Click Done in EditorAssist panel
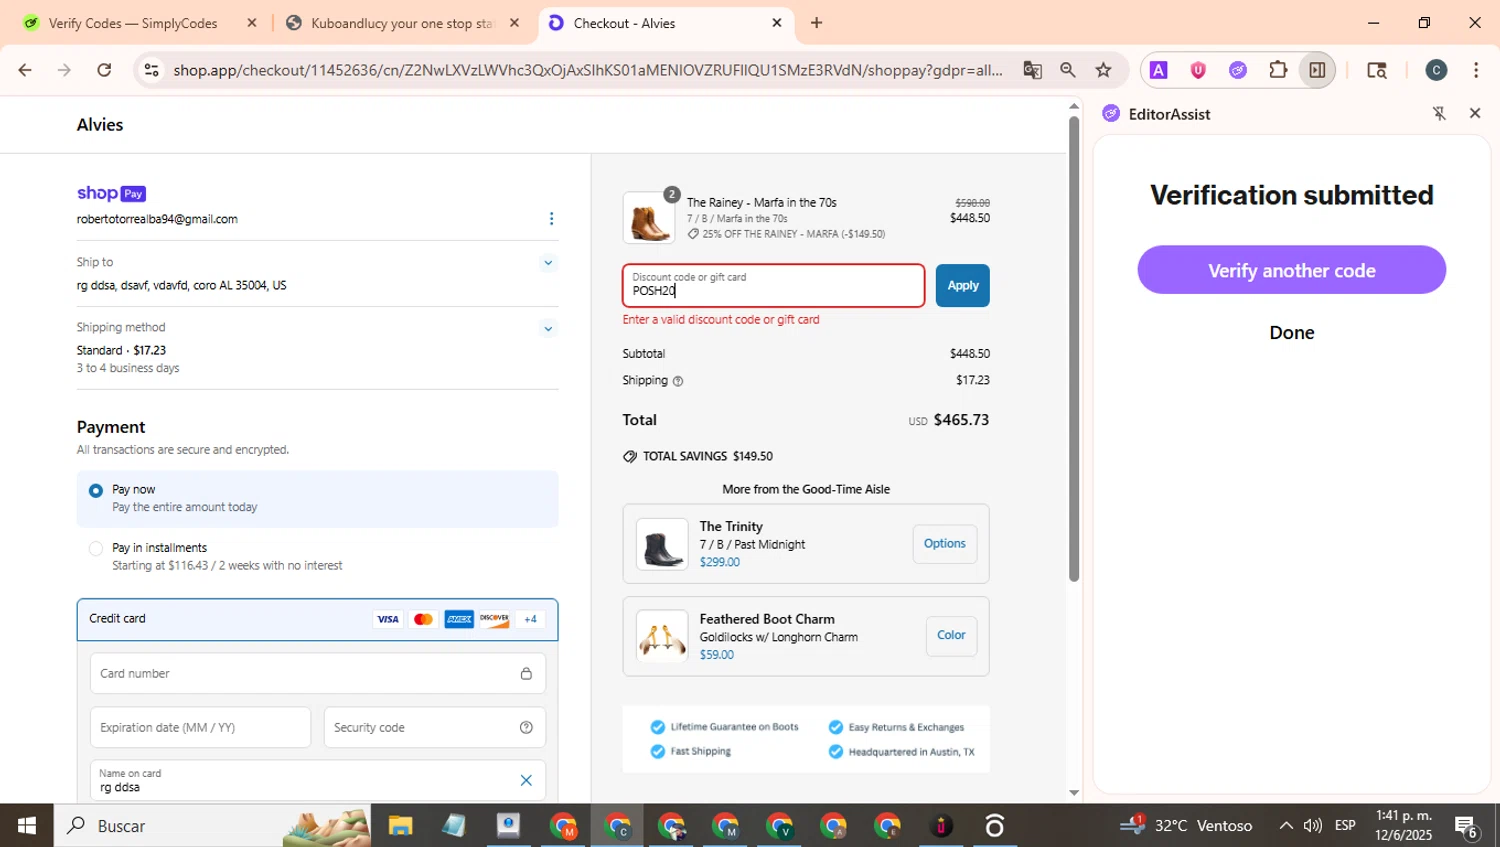The image size is (1500, 847). tap(1291, 333)
